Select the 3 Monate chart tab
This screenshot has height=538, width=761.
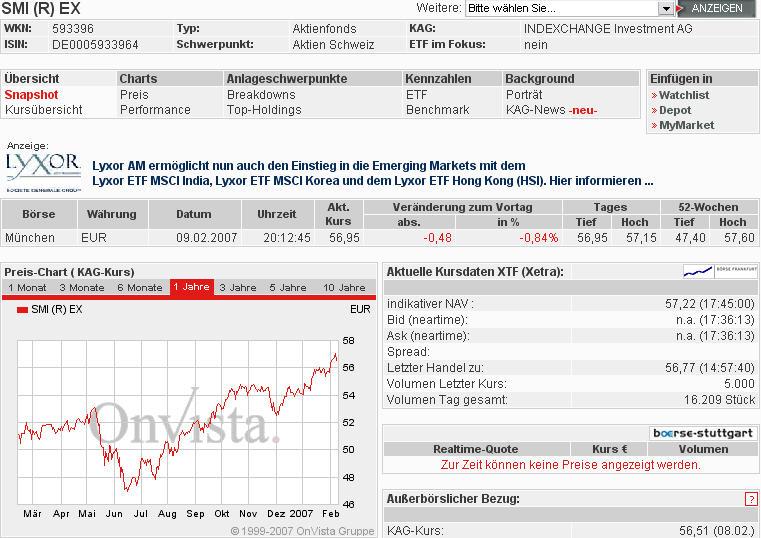coord(82,287)
